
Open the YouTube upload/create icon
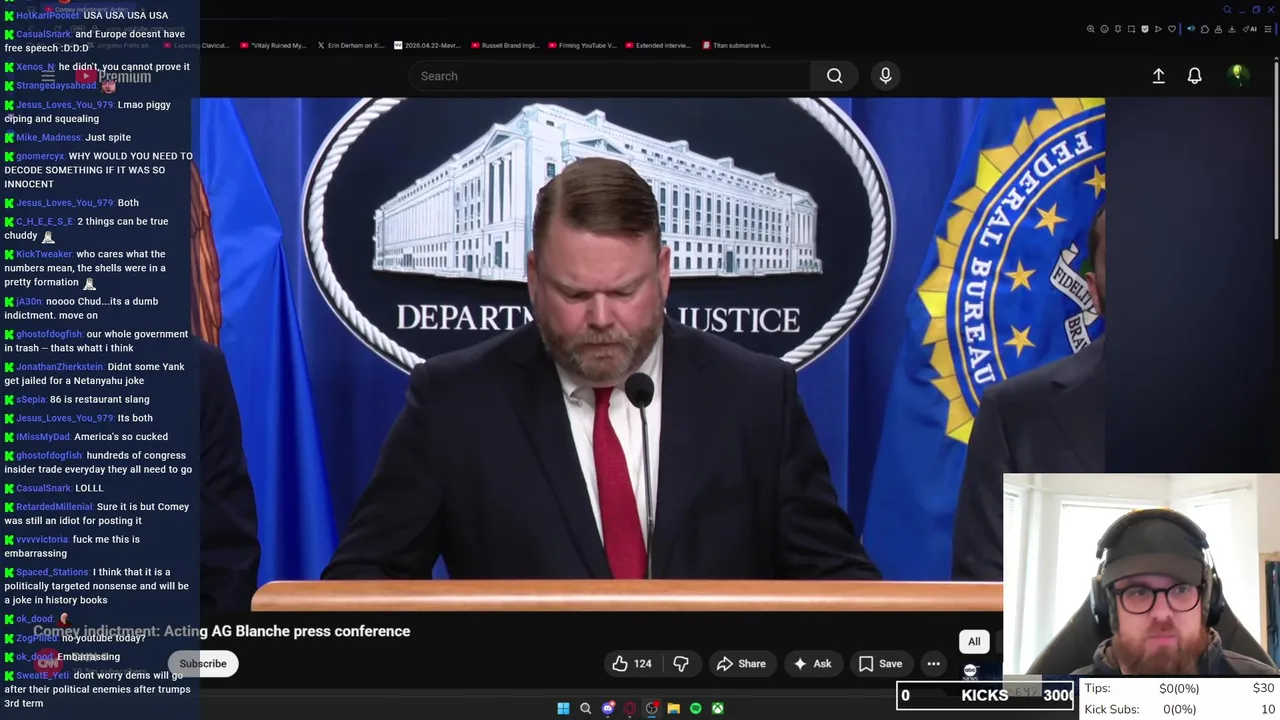(x=1158, y=76)
